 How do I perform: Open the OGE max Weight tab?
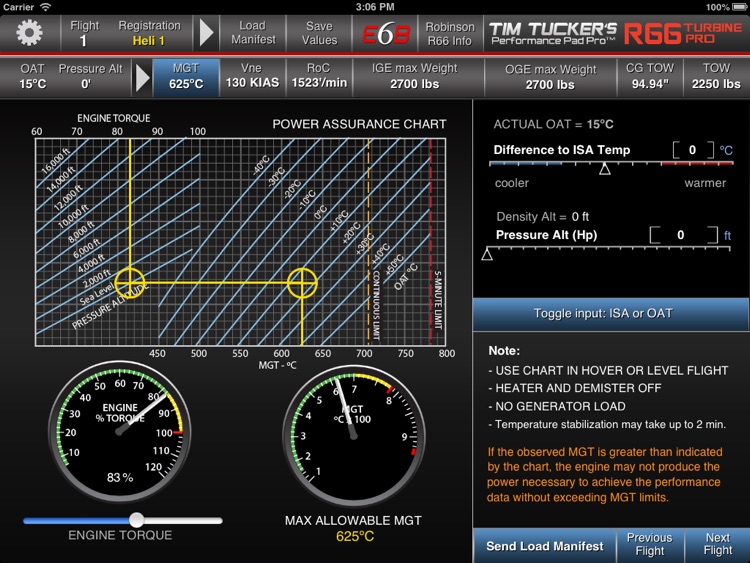pyautogui.click(x=550, y=77)
